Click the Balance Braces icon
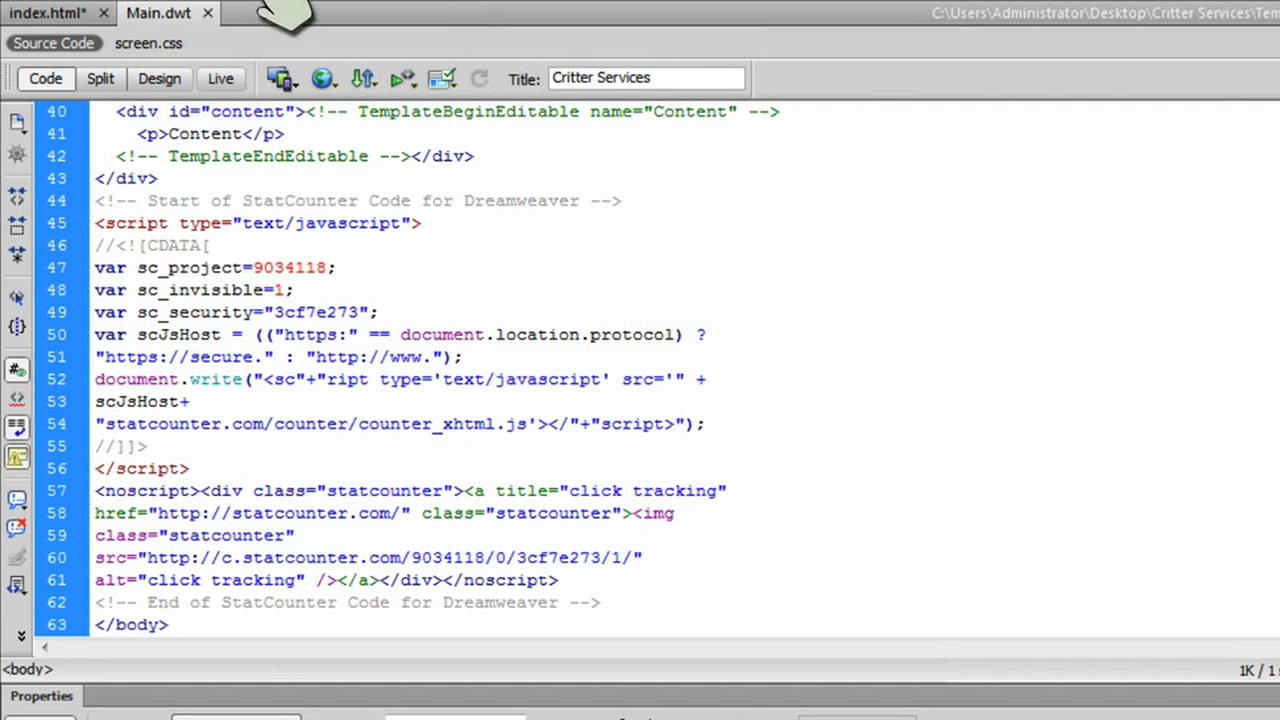Viewport: 1280px width, 720px height. point(16,327)
